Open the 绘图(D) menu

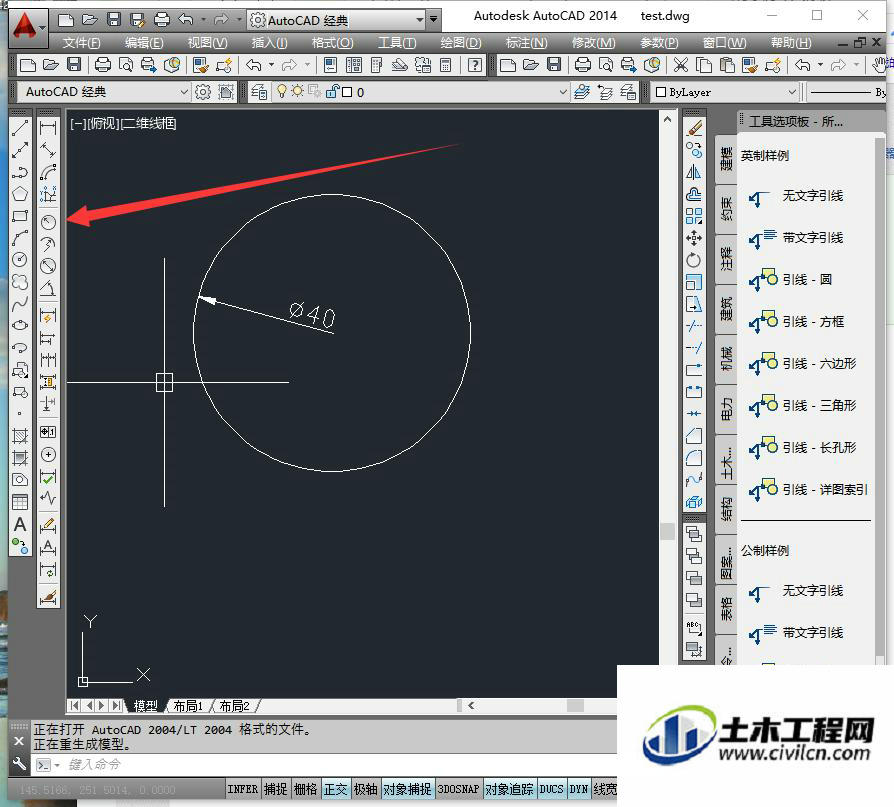point(461,43)
